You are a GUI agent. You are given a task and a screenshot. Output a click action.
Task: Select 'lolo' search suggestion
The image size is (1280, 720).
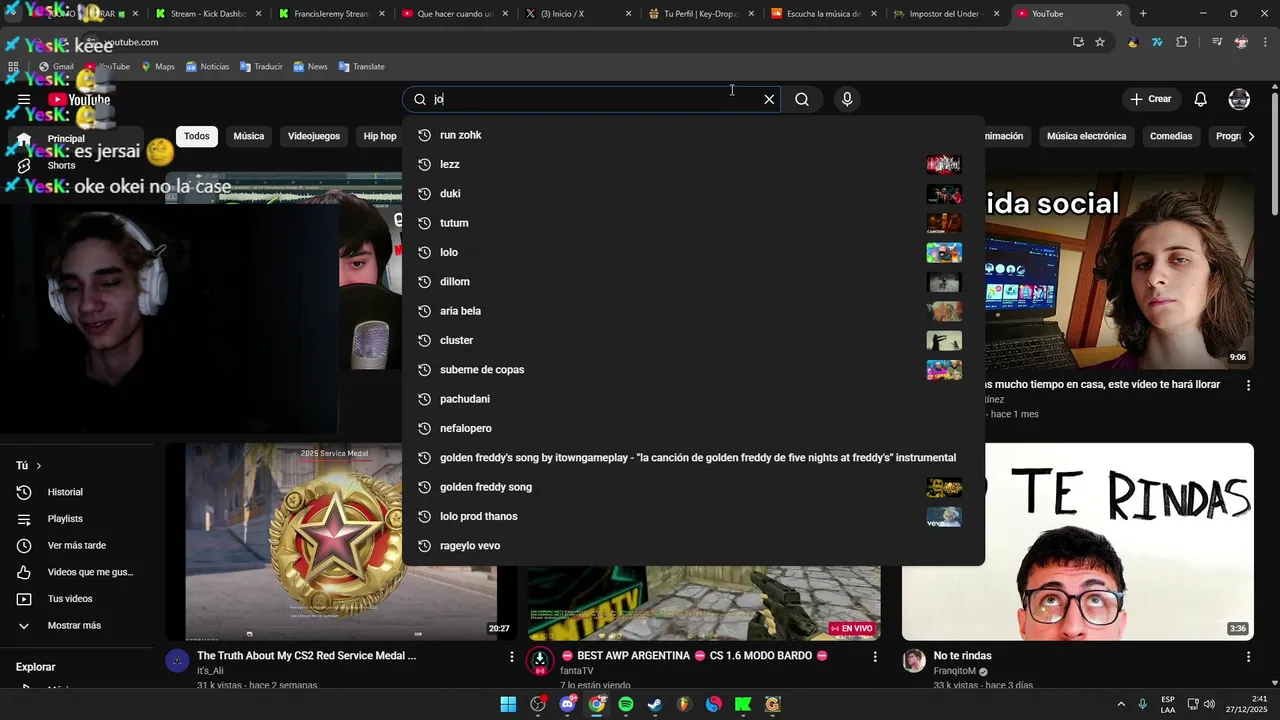694,252
